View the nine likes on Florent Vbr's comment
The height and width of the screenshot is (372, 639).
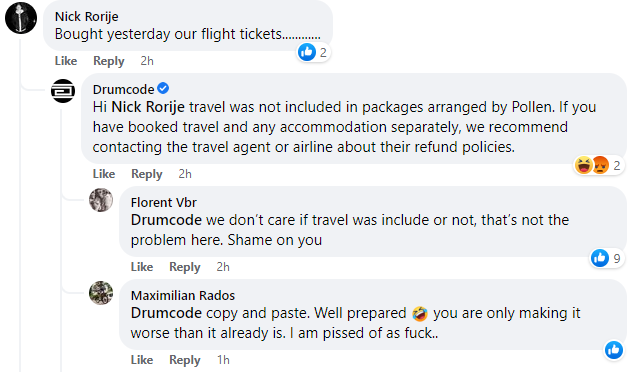click(606, 258)
